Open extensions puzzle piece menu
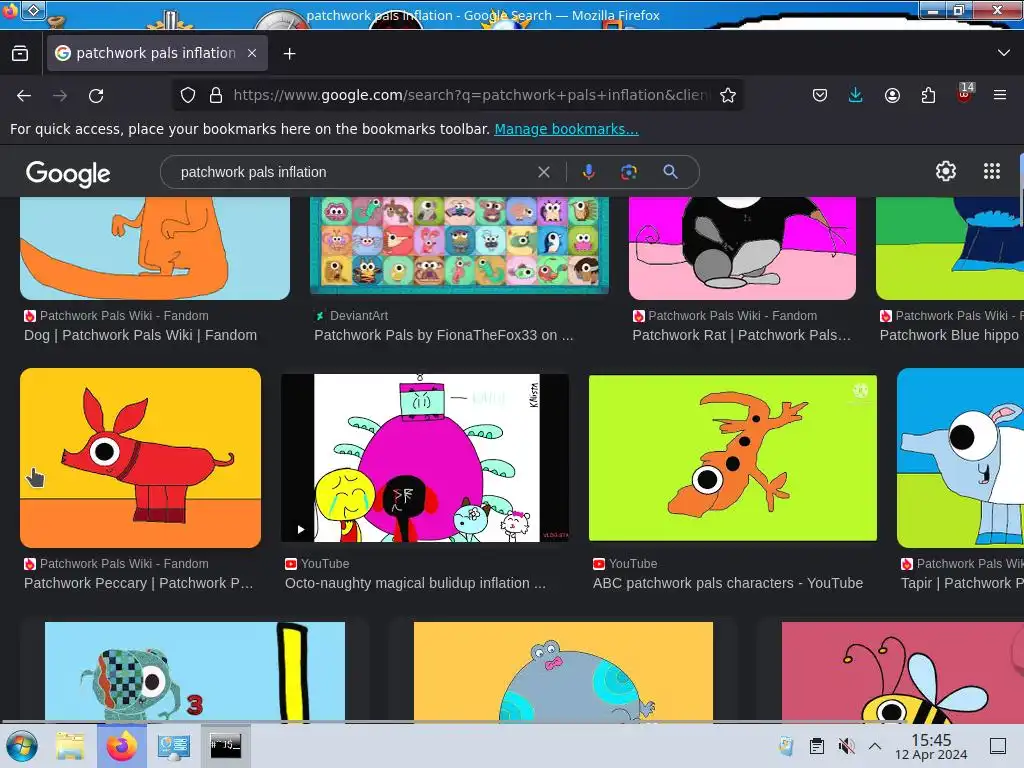The height and width of the screenshot is (768, 1024). coord(928,95)
